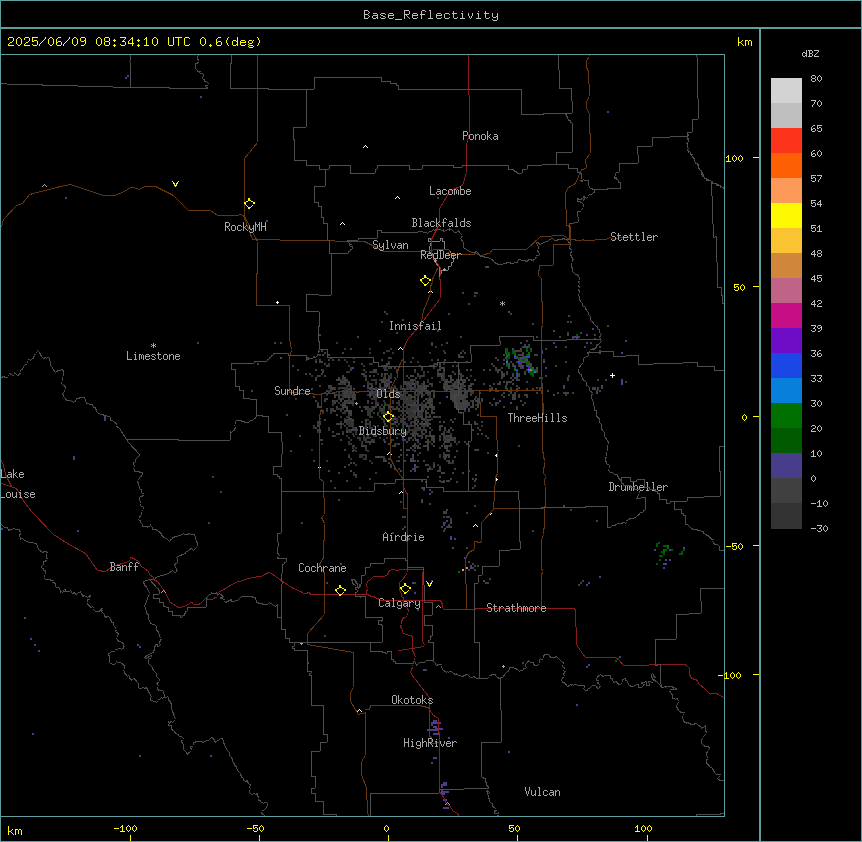Viewport: 862px width, 842px height.
Task: Click the km unit label at the top right
Action: pyautogui.click(x=744, y=42)
